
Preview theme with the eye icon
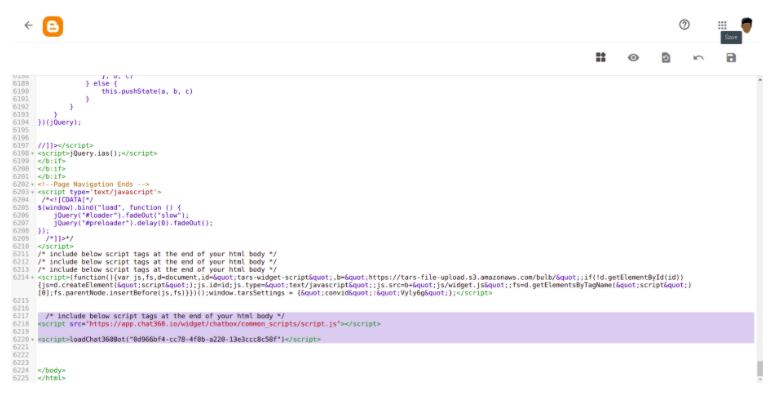point(633,58)
